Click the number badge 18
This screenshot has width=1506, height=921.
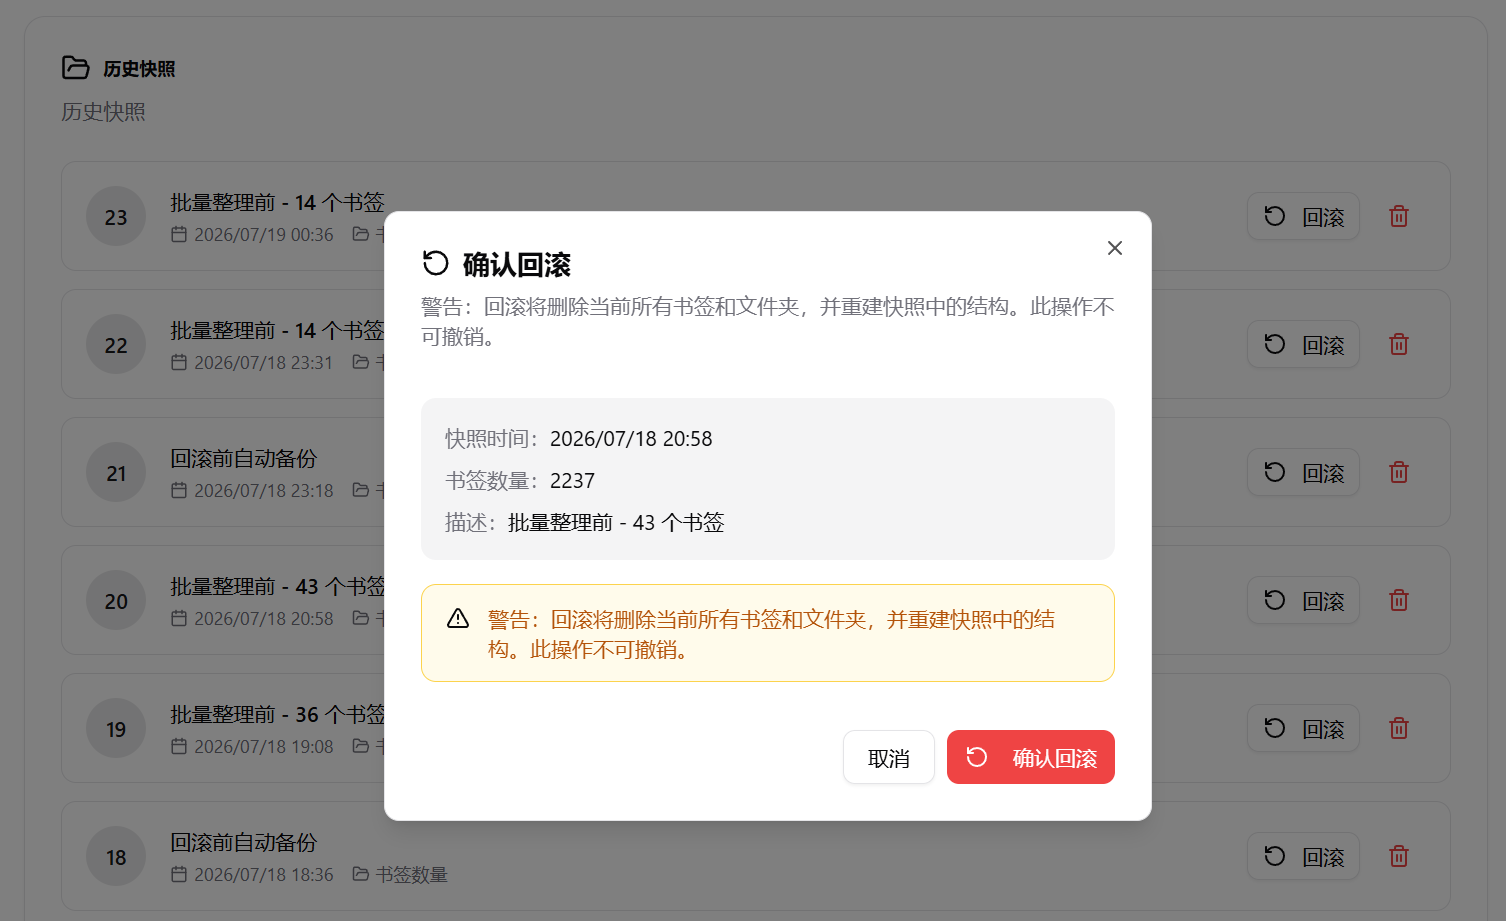click(116, 856)
